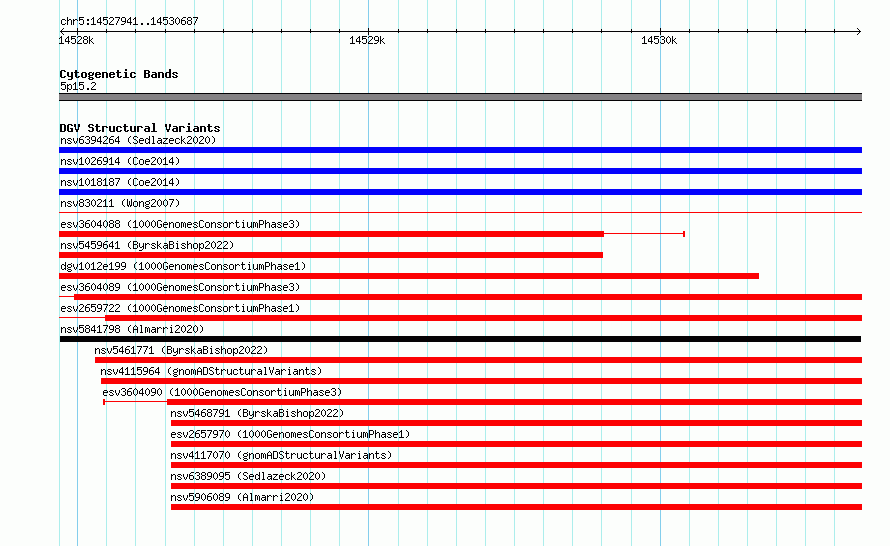Select the red bar under nsv4117070

[517, 465]
